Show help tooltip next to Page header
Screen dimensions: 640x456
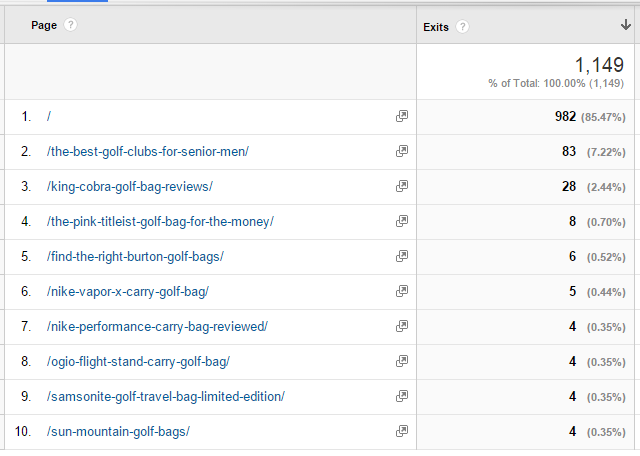pos(70,25)
